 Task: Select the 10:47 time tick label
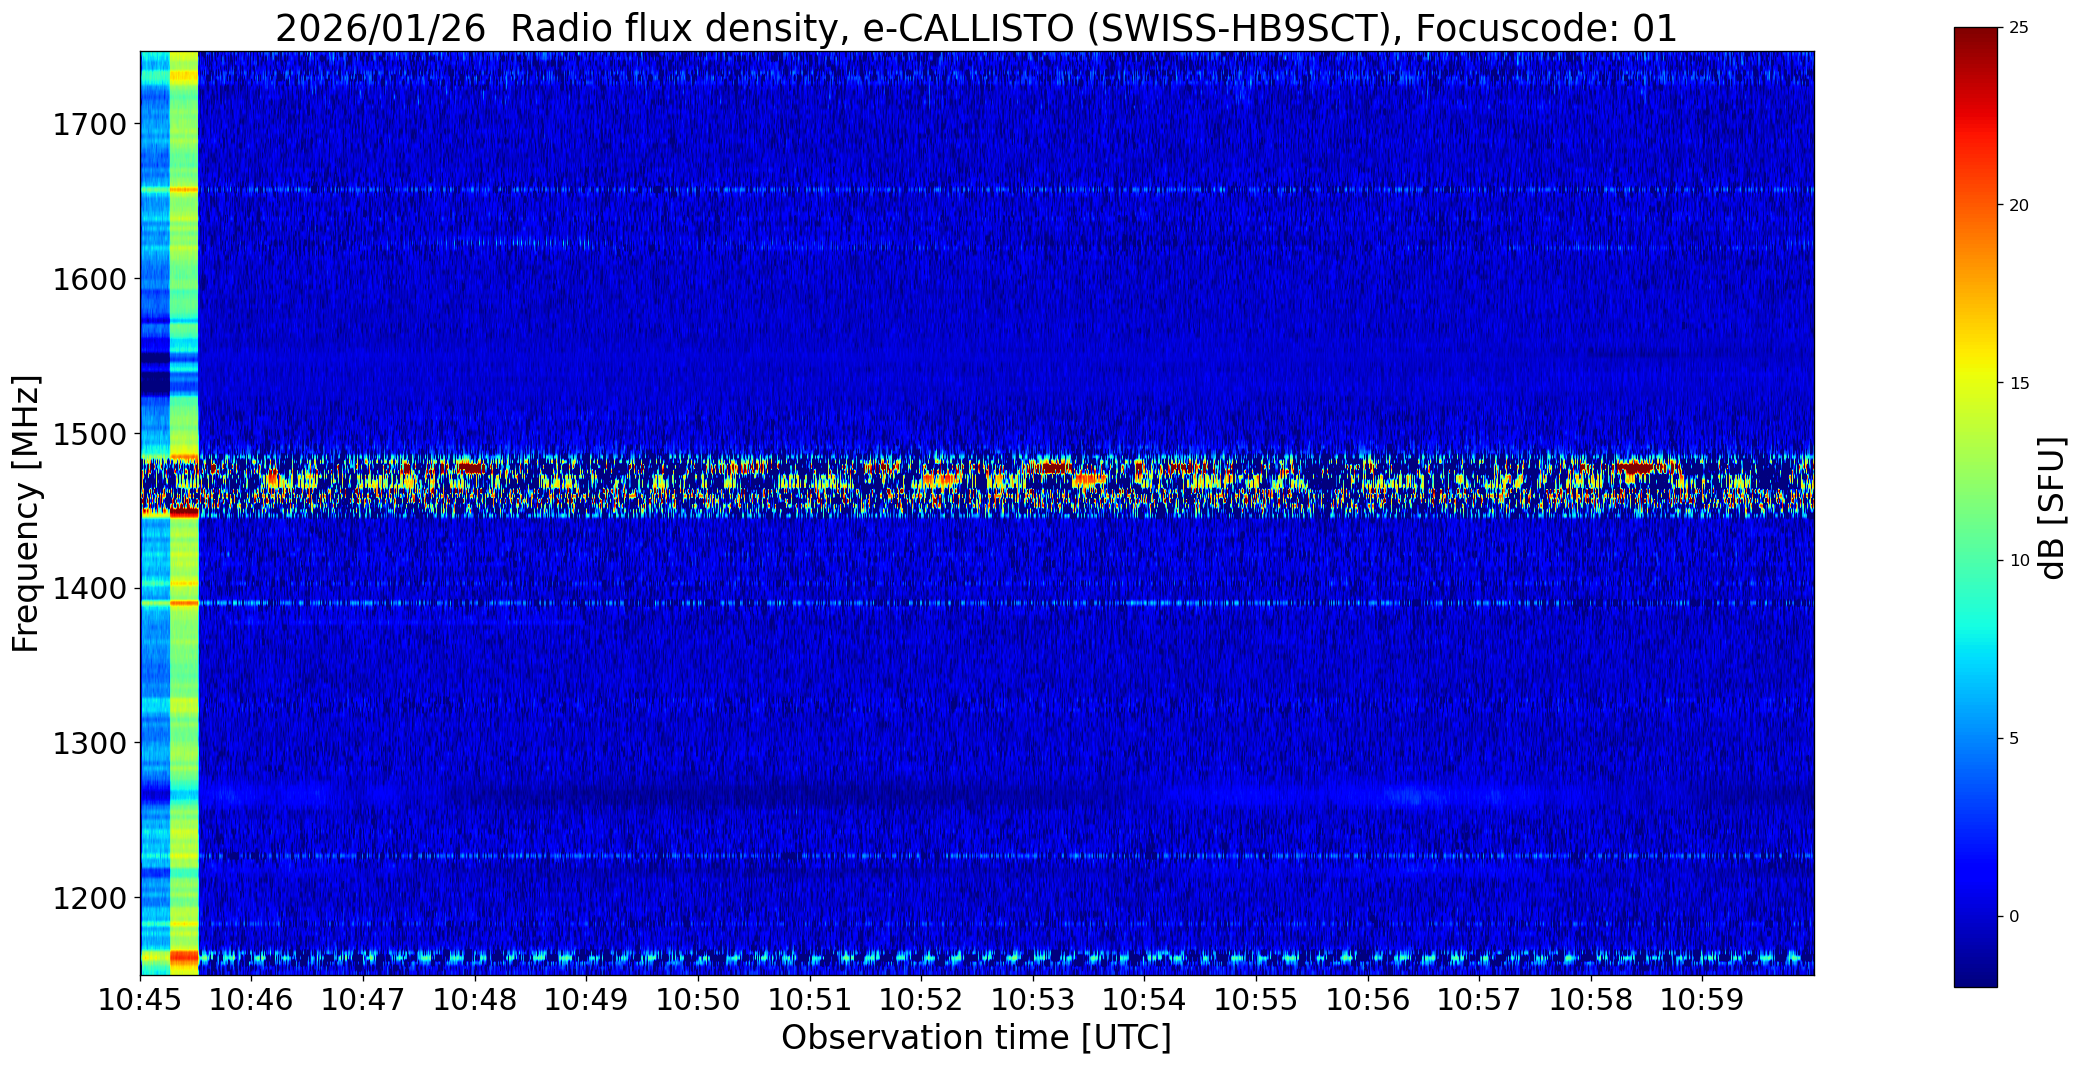364,999
